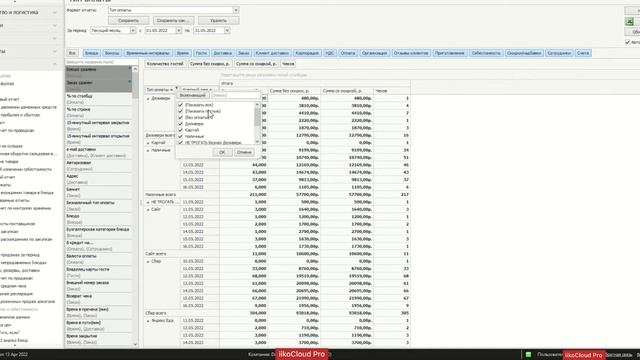The image size is (640, 360).
Task: Export report with the Excel icon
Action: pyautogui.click(x=629, y=21)
